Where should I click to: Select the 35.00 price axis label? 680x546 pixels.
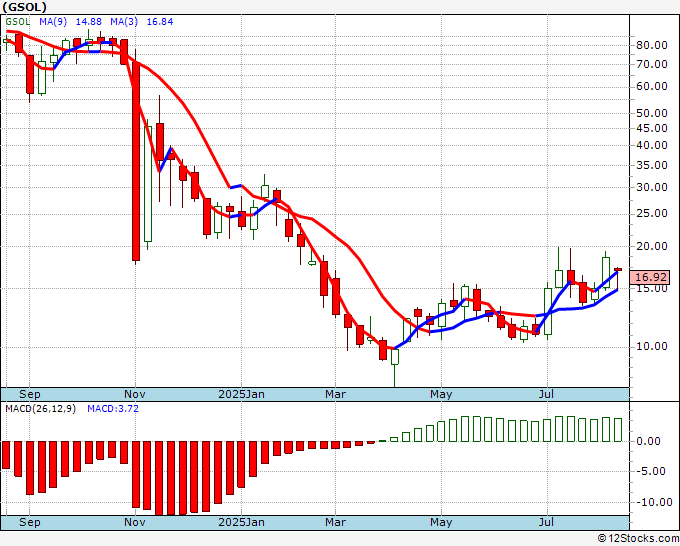coord(651,165)
